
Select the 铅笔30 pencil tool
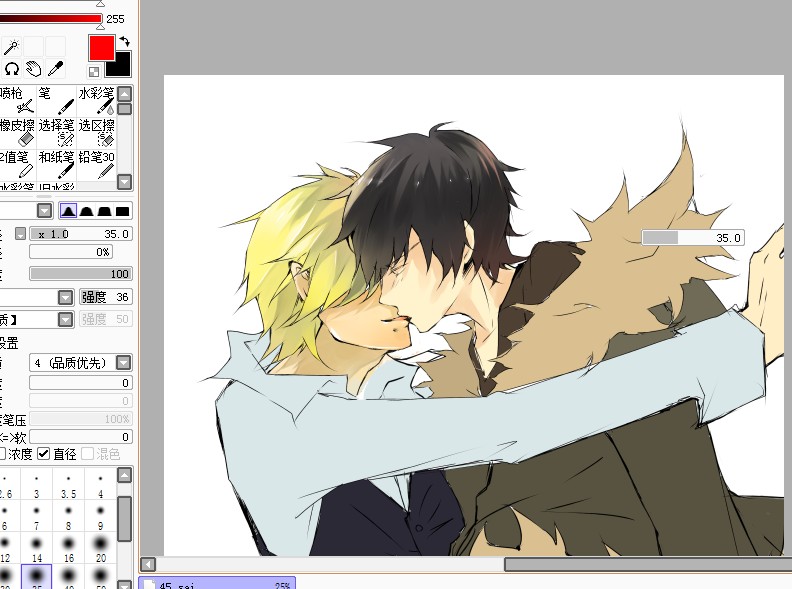[96, 165]
